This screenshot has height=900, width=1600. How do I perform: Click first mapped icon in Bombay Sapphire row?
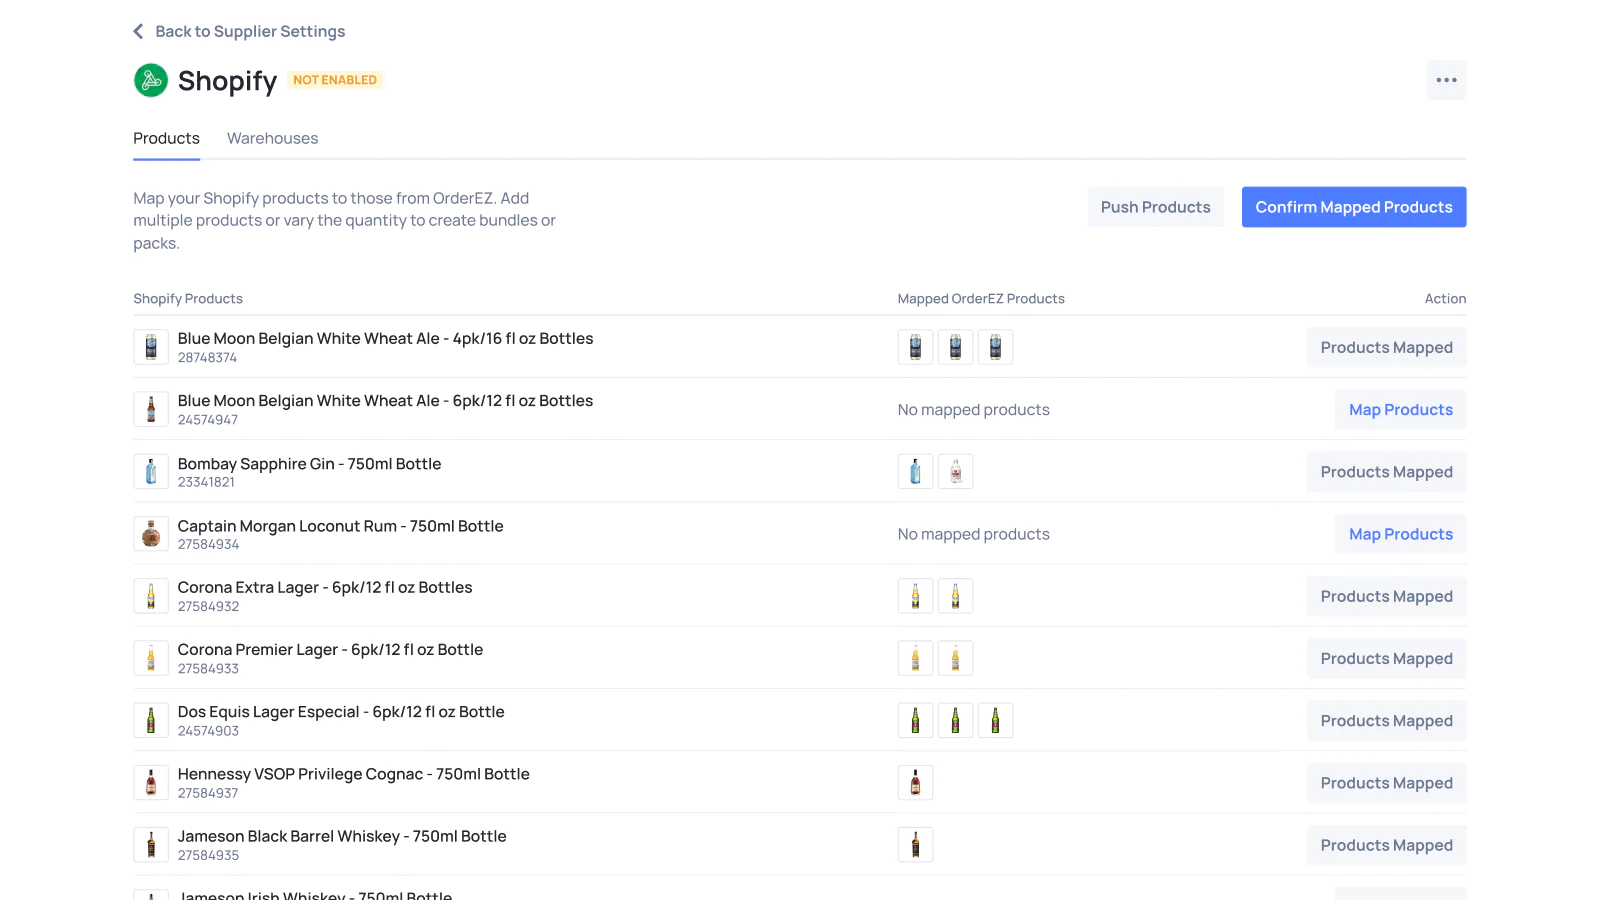(915, 472)
